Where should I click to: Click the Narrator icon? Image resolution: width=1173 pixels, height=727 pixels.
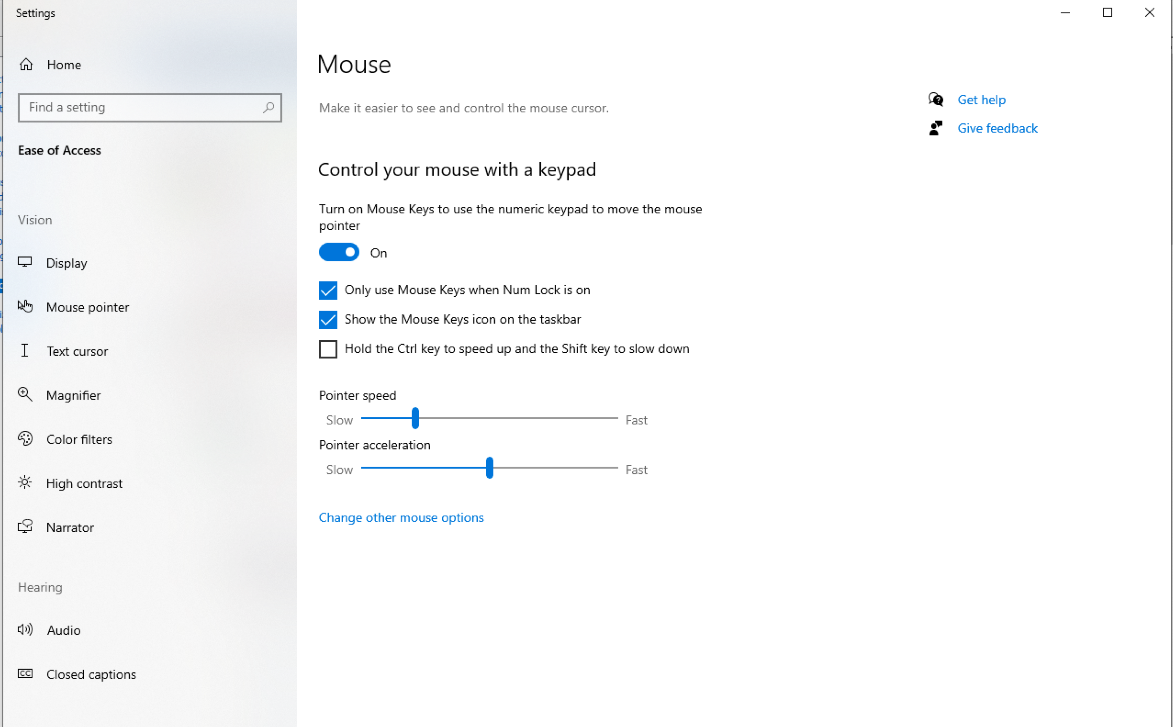26,527
